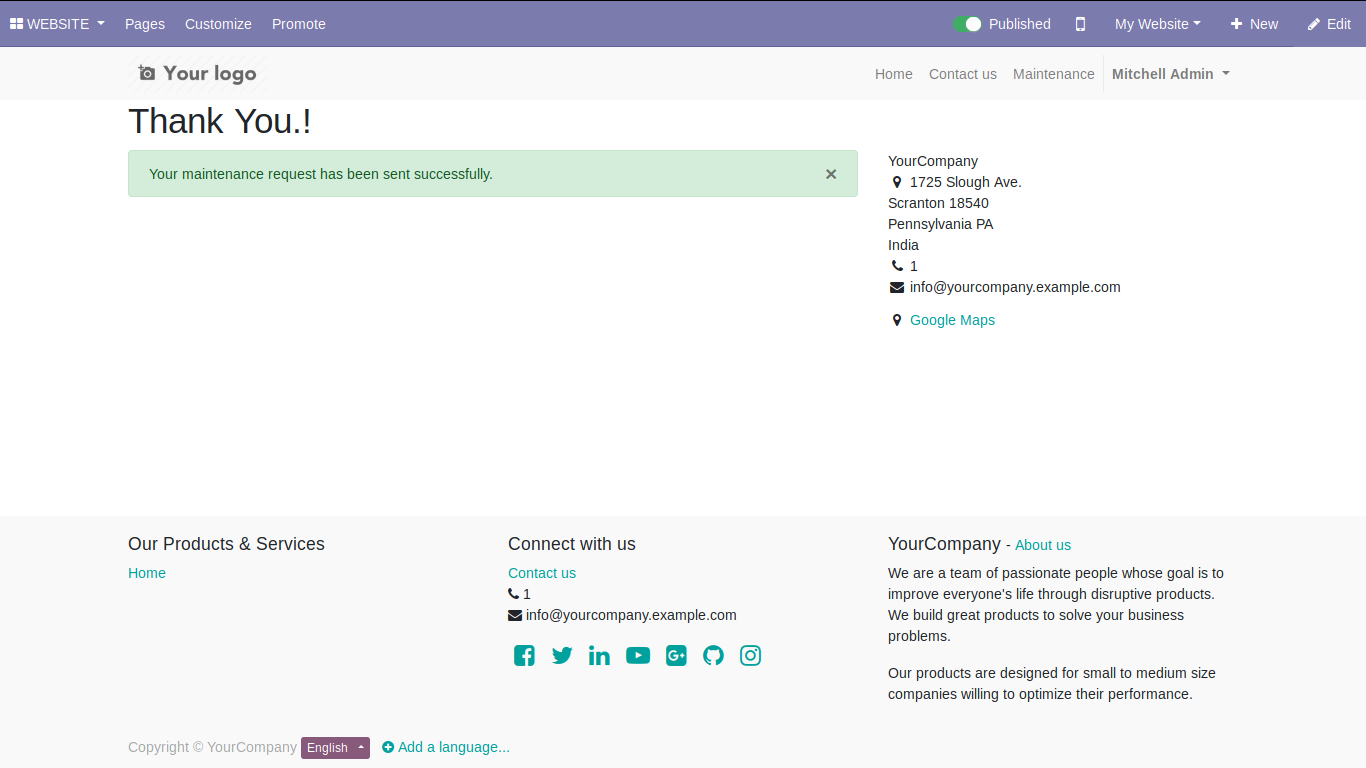
Task: Open the Maintenance nav page
Action: pos(1054,74)
